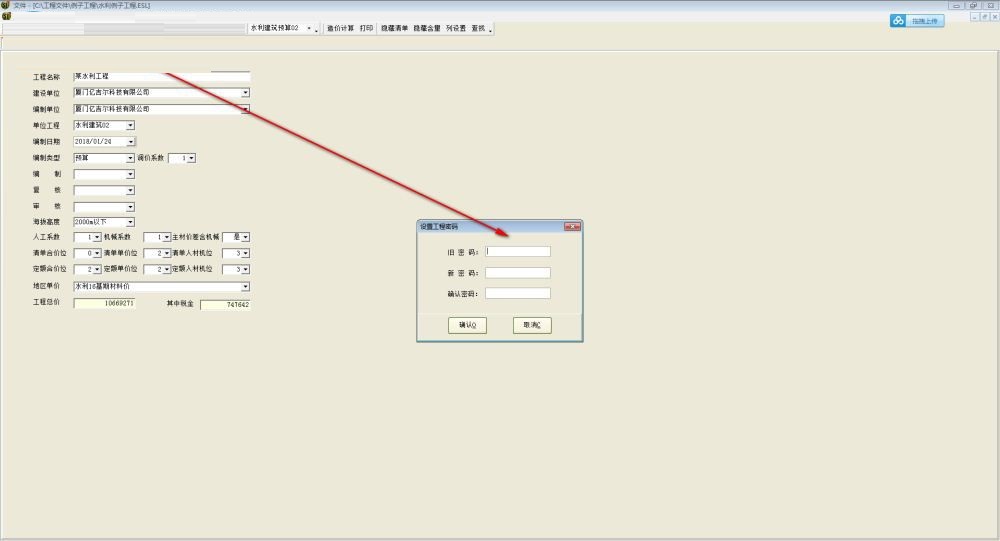The image size is (1000, 541).
Task: Click the 工程名称 text field
Action: point(161,77)
